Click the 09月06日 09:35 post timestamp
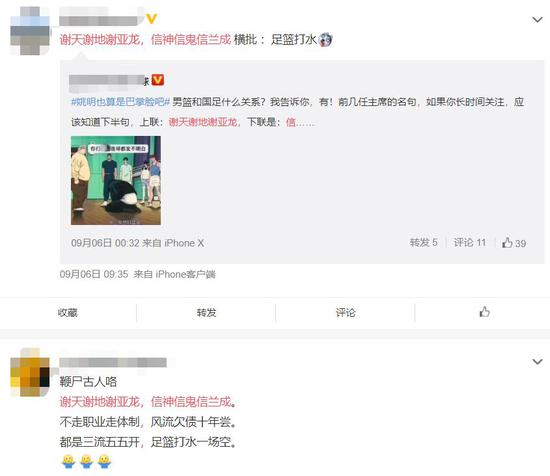This screenshot has width=550, height=476. click(x=94, y=274)
